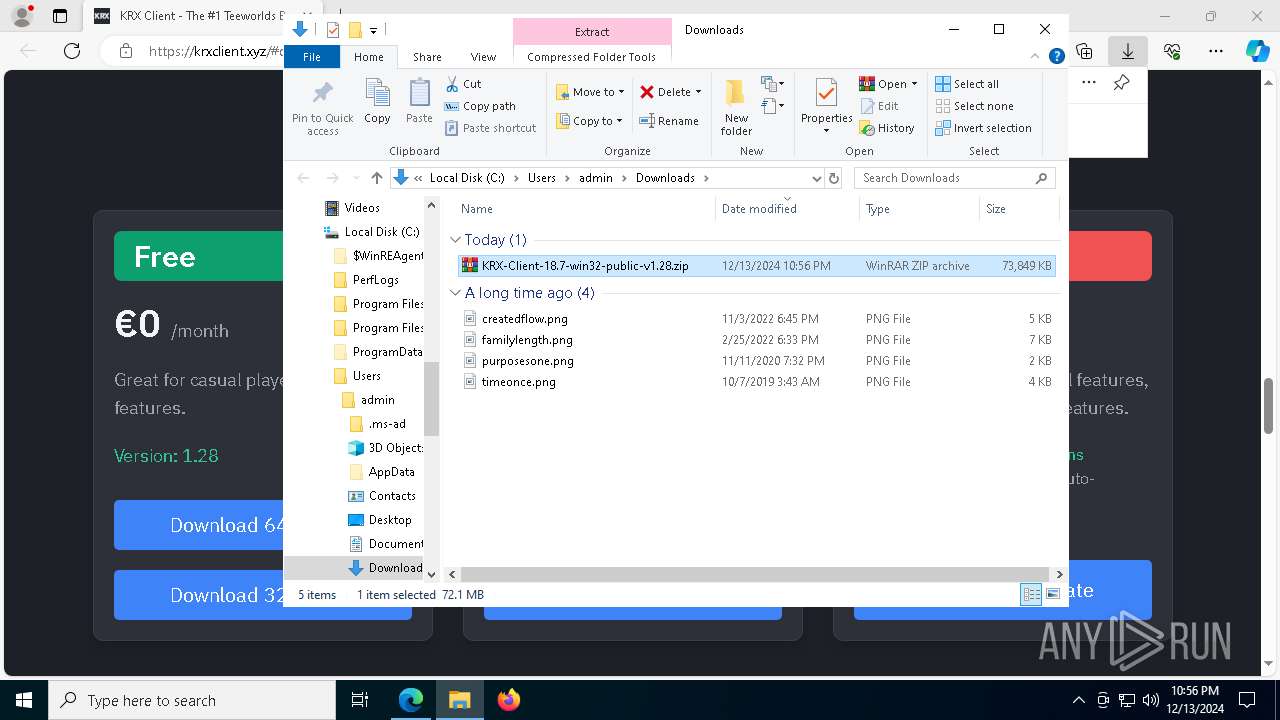Click Pin to Quick access icon

(322, 107)
